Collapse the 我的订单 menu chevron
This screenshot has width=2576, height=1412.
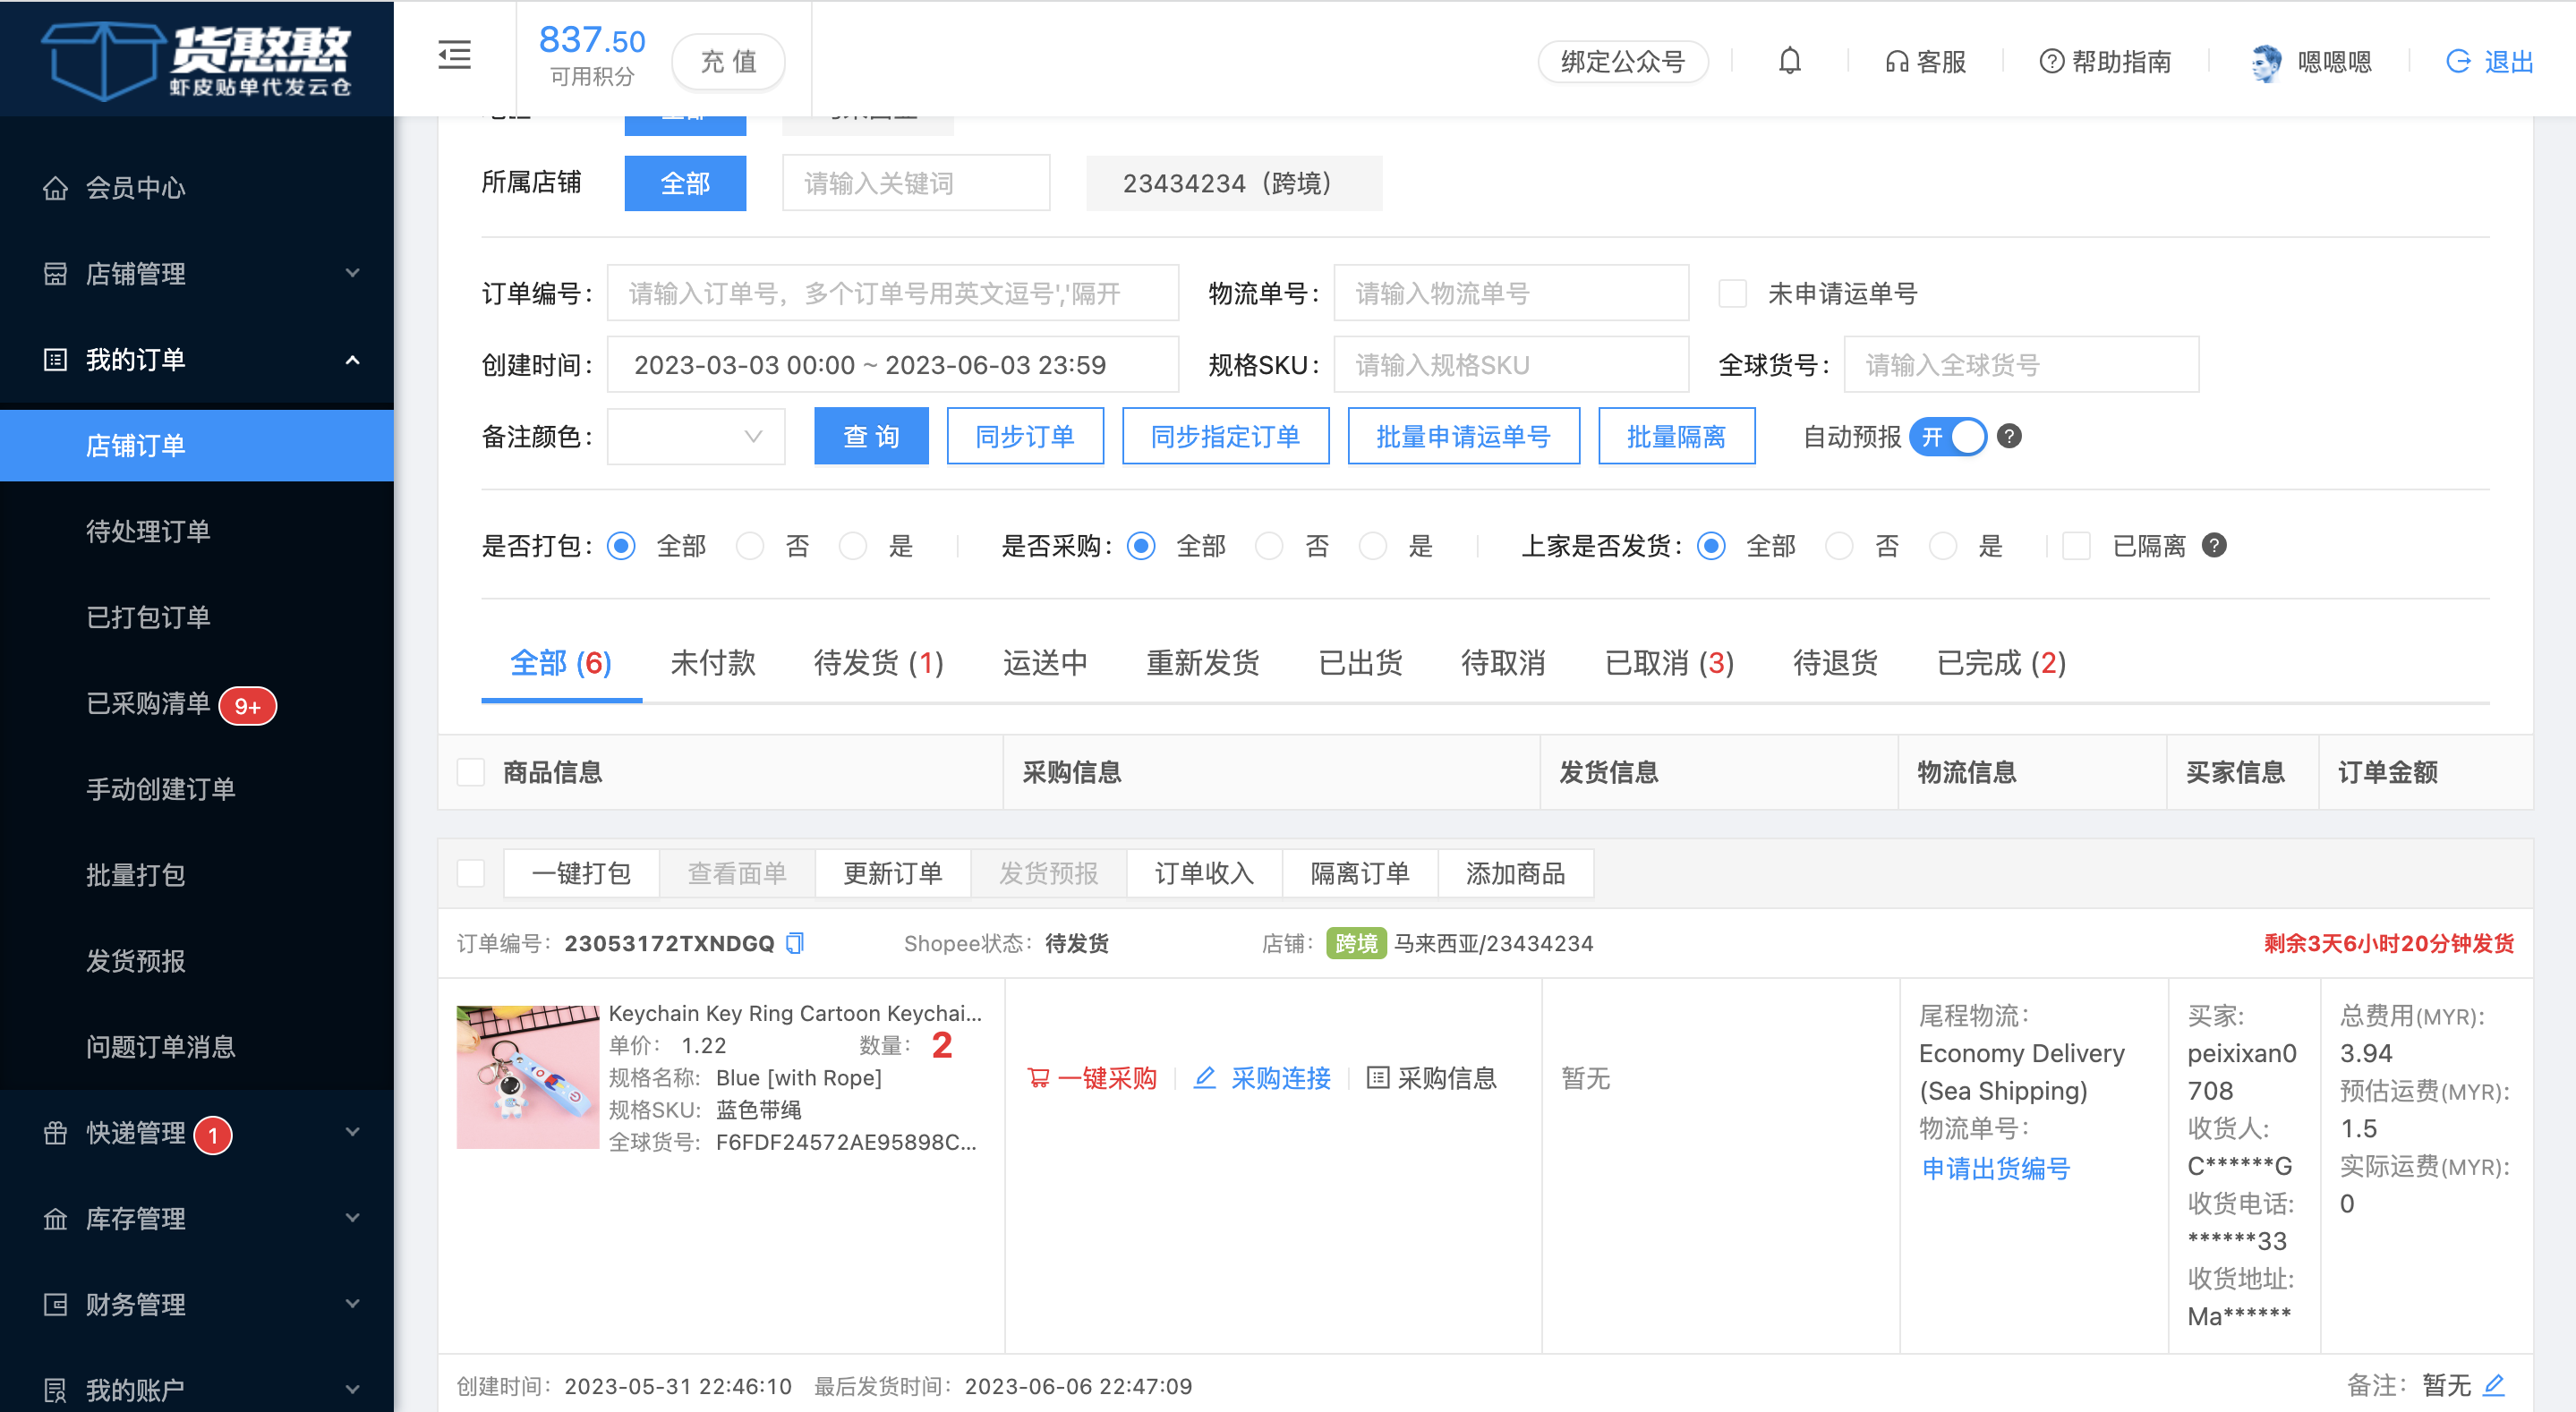coord(352,359)
